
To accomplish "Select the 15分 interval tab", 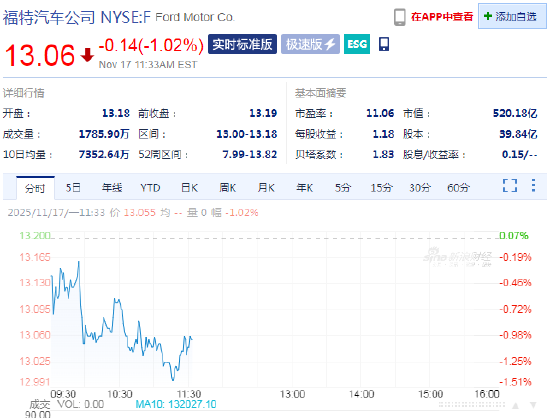I will [x=382, y=188].
